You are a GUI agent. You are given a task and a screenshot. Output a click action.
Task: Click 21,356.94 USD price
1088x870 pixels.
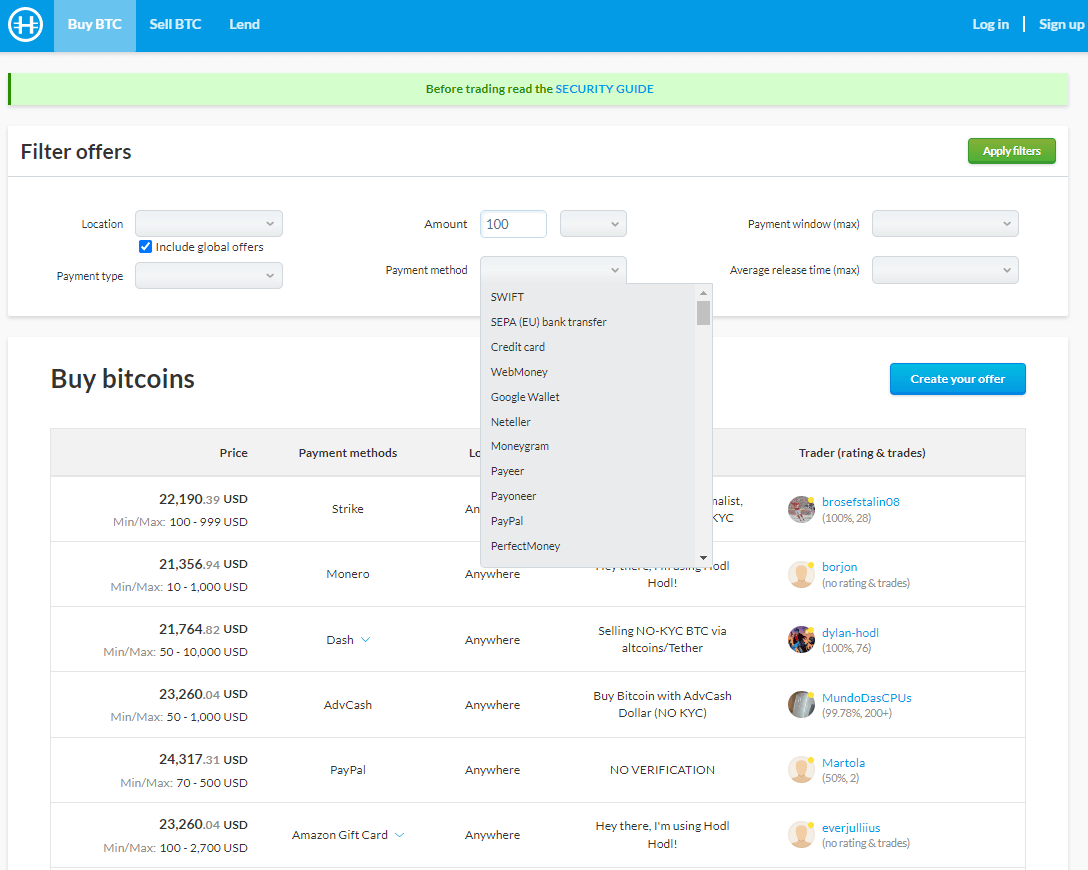(x=203, y=564)
